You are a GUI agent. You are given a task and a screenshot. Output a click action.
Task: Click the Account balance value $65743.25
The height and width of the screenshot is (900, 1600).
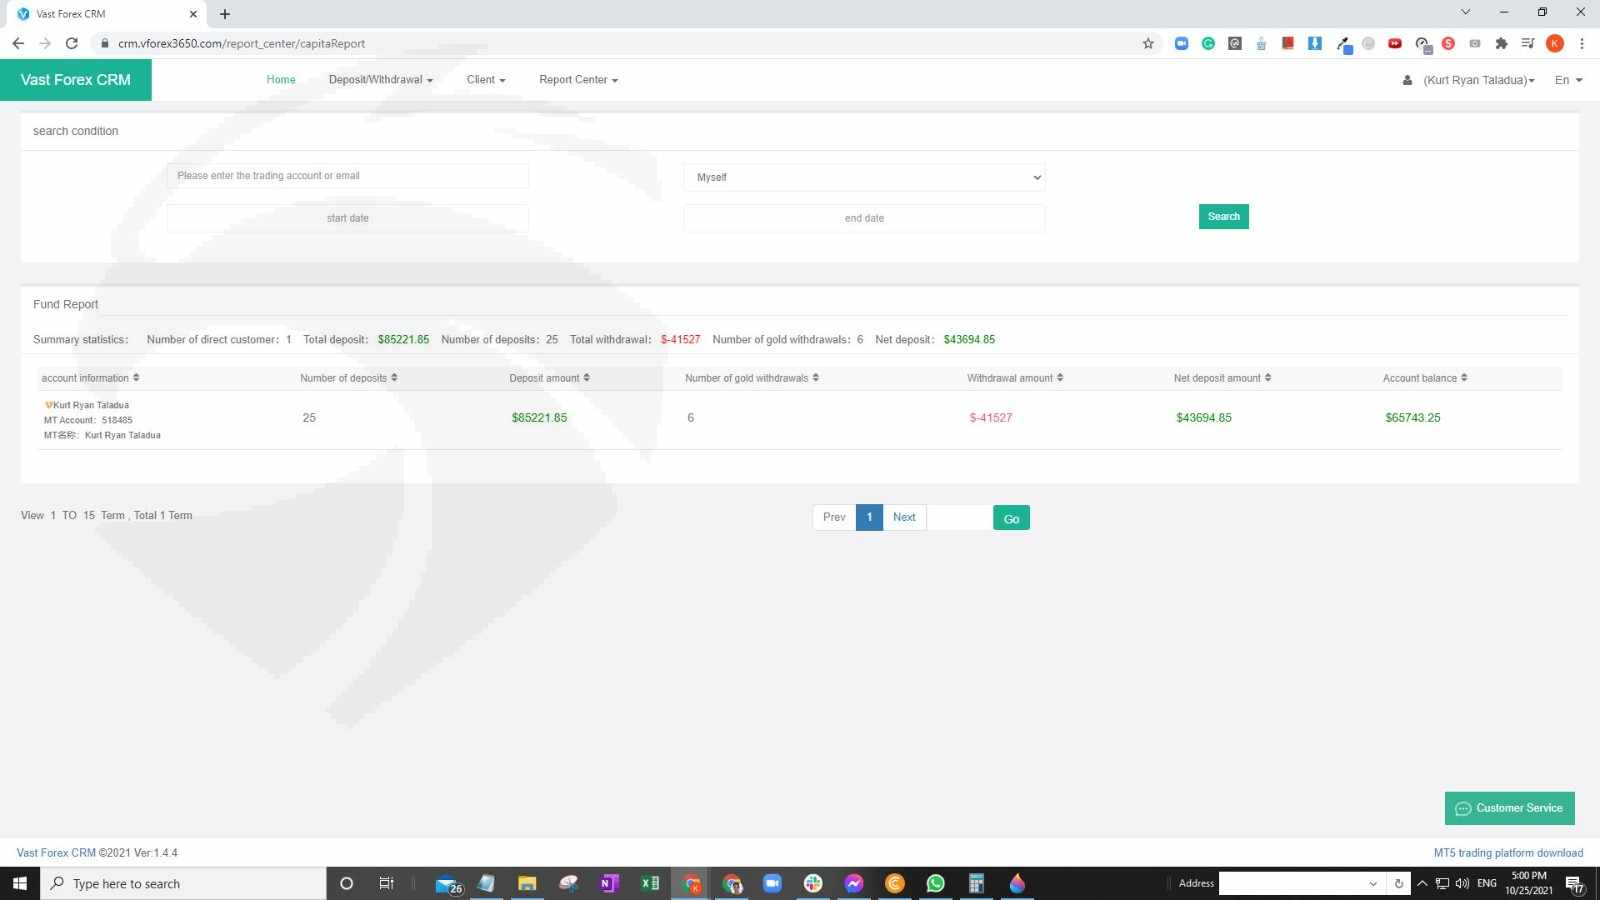click(1412, 418)
